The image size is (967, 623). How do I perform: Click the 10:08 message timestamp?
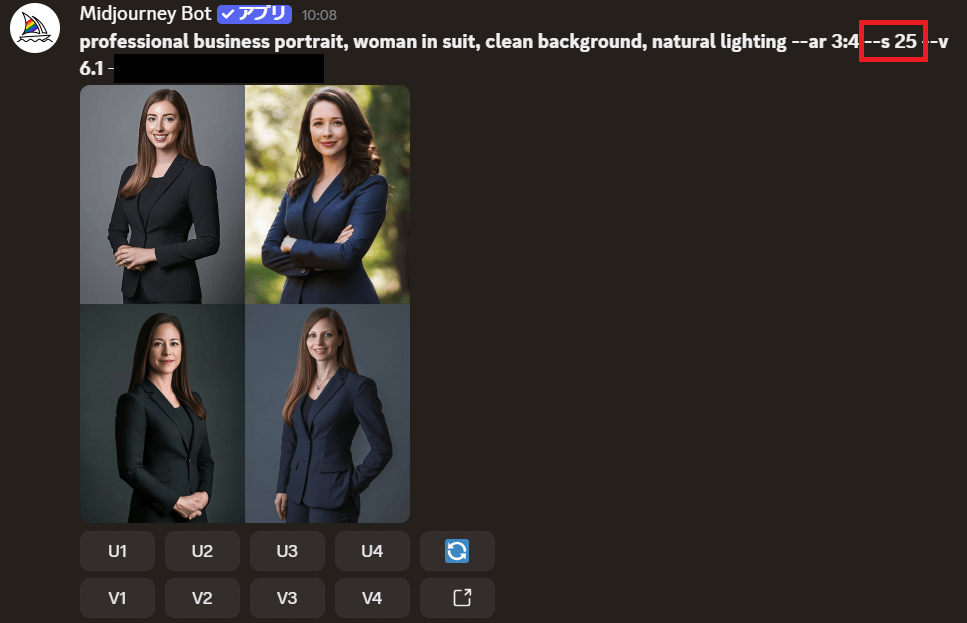pos(319,15)
